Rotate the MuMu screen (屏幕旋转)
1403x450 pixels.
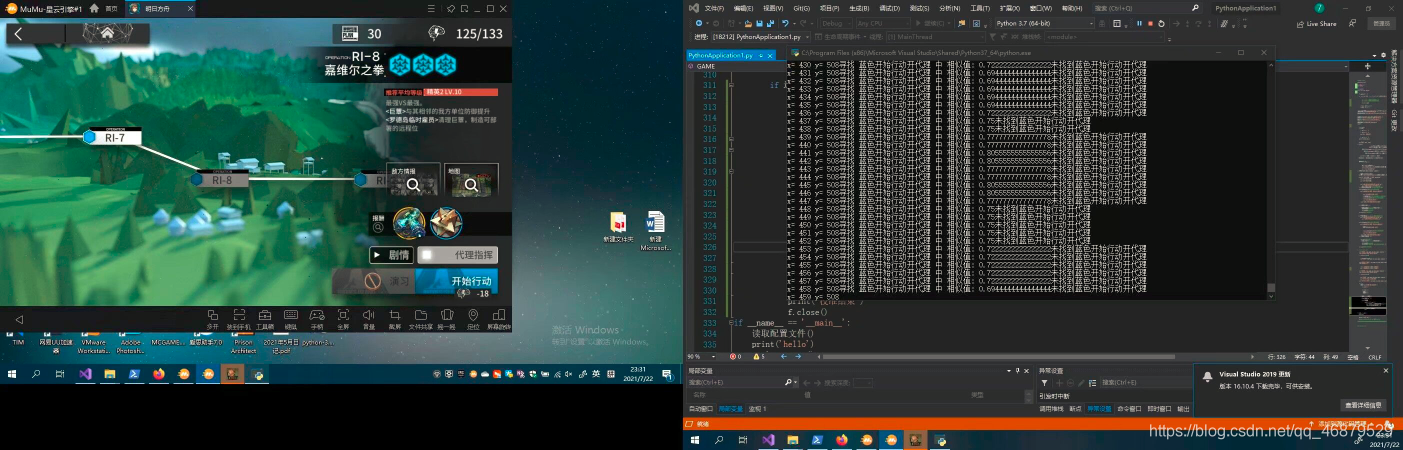[x=498, y=318]
